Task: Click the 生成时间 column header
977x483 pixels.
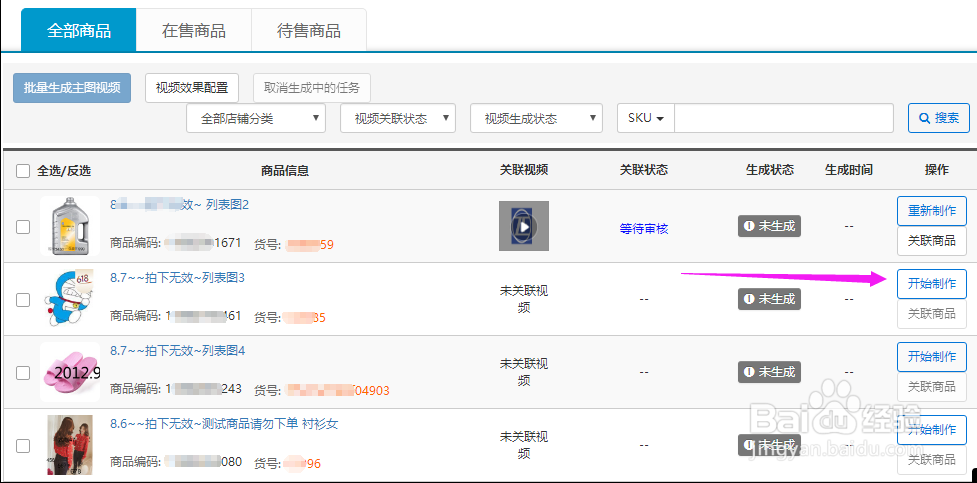Action: coord(849,170)
